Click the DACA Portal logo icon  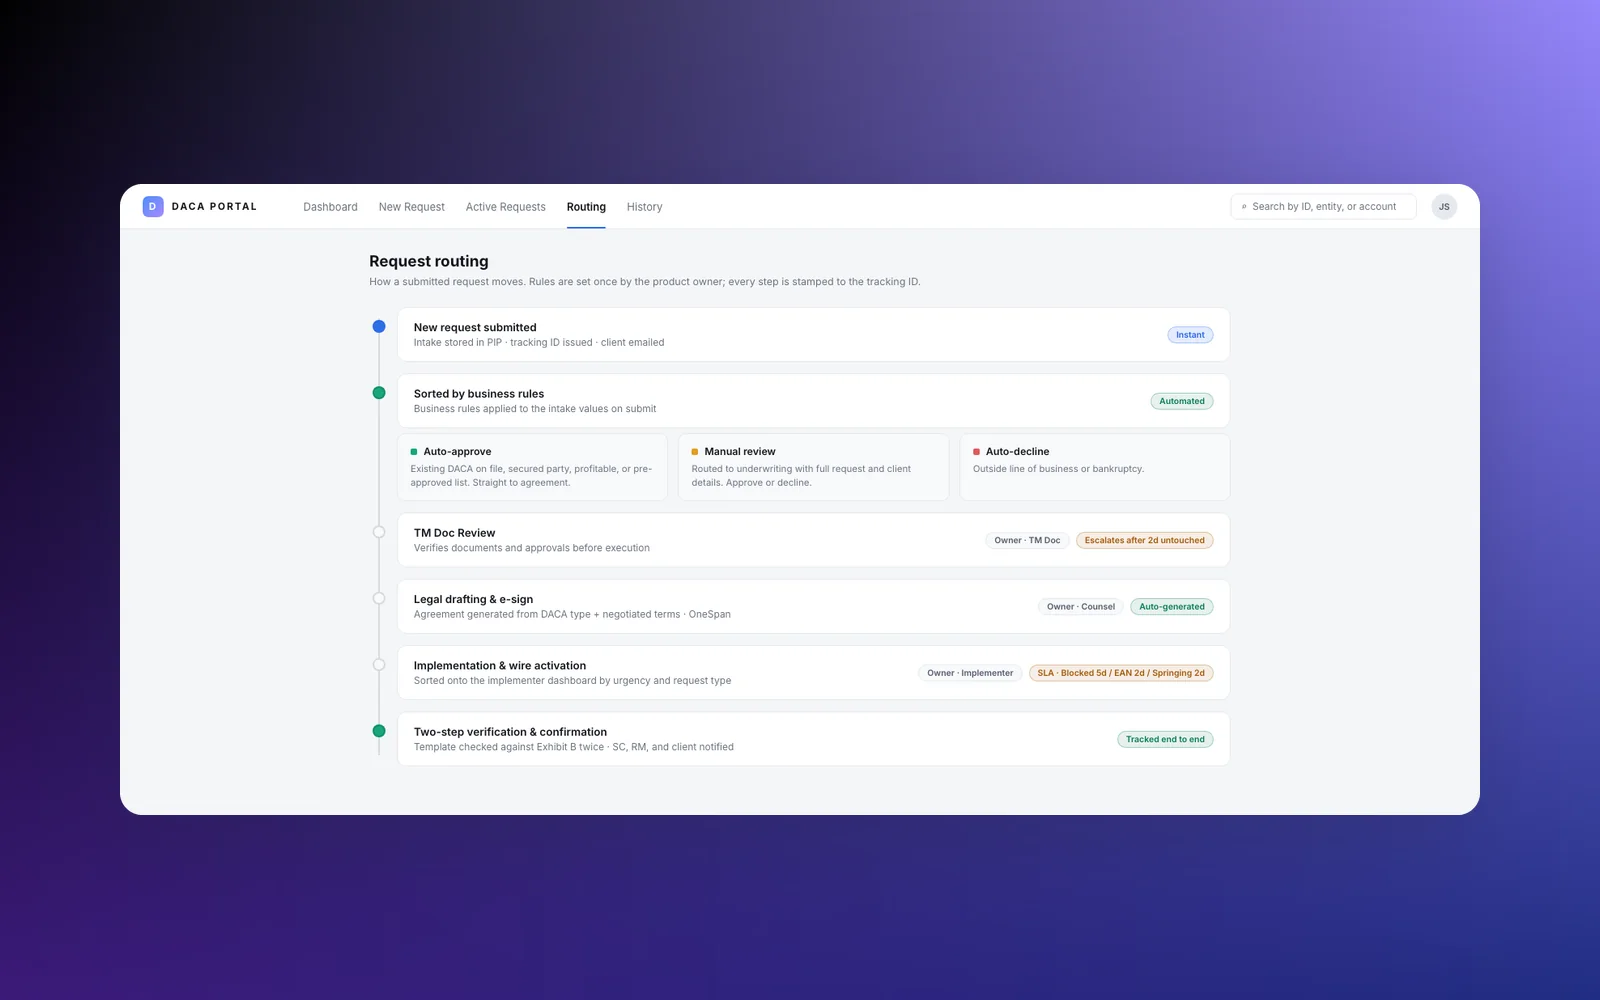(x=153, y=206)
